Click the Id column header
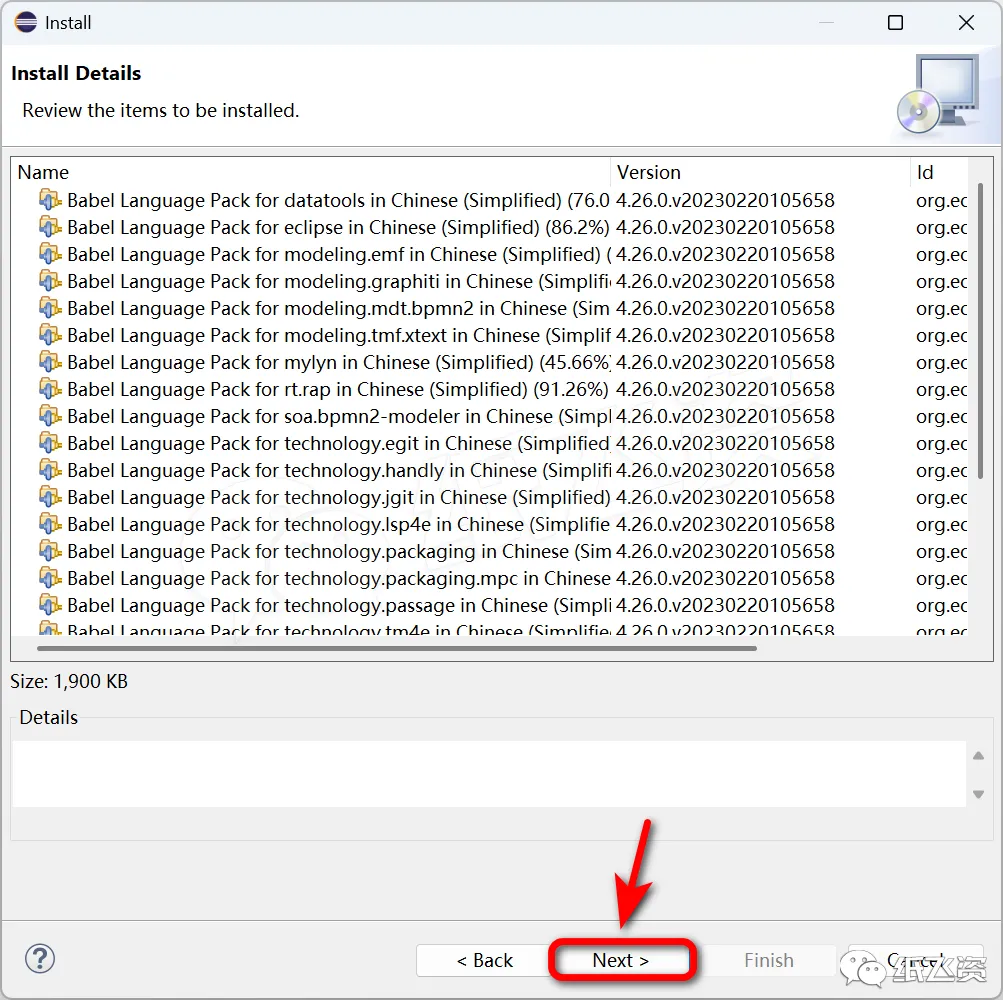This screenshot has height=1000, width=1003. pyautogui.click(x=939, y=172)
